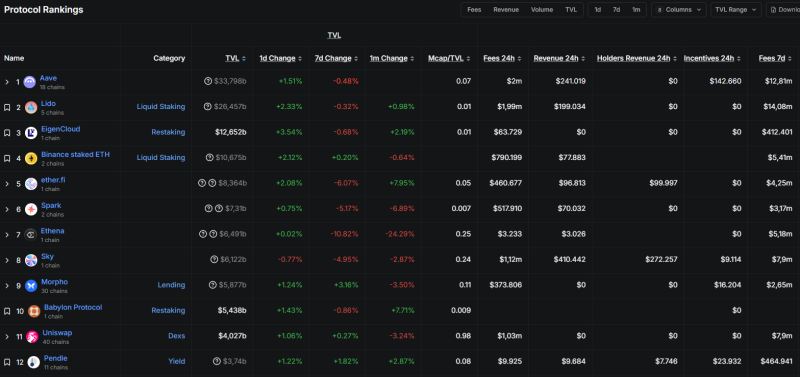Click the question mark icon beside Aave TVL
This screenshot has width=800, height=377.
coord(208,81)
